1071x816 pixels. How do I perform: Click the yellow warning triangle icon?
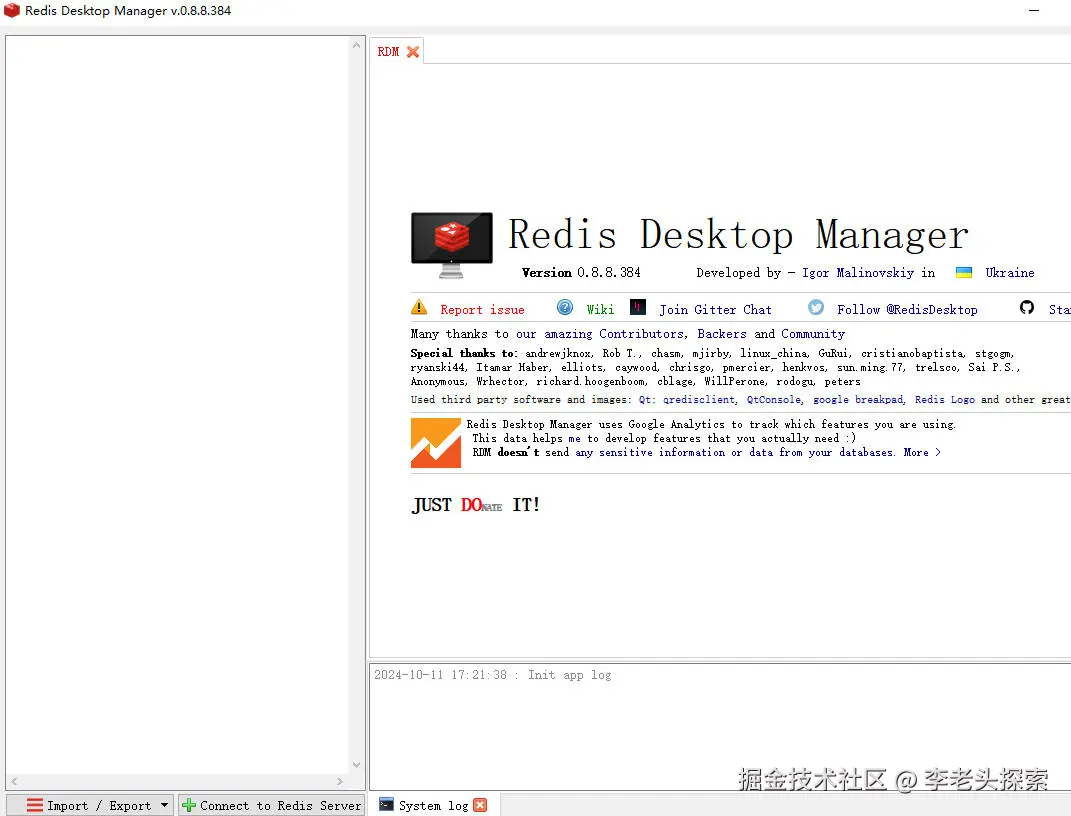(419, 307)
